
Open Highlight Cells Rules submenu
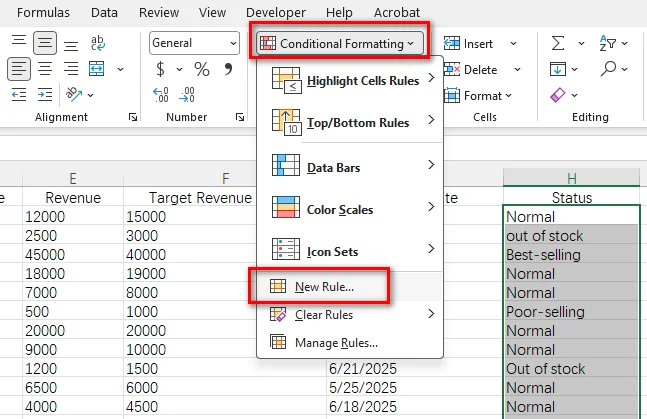[350, 80]
